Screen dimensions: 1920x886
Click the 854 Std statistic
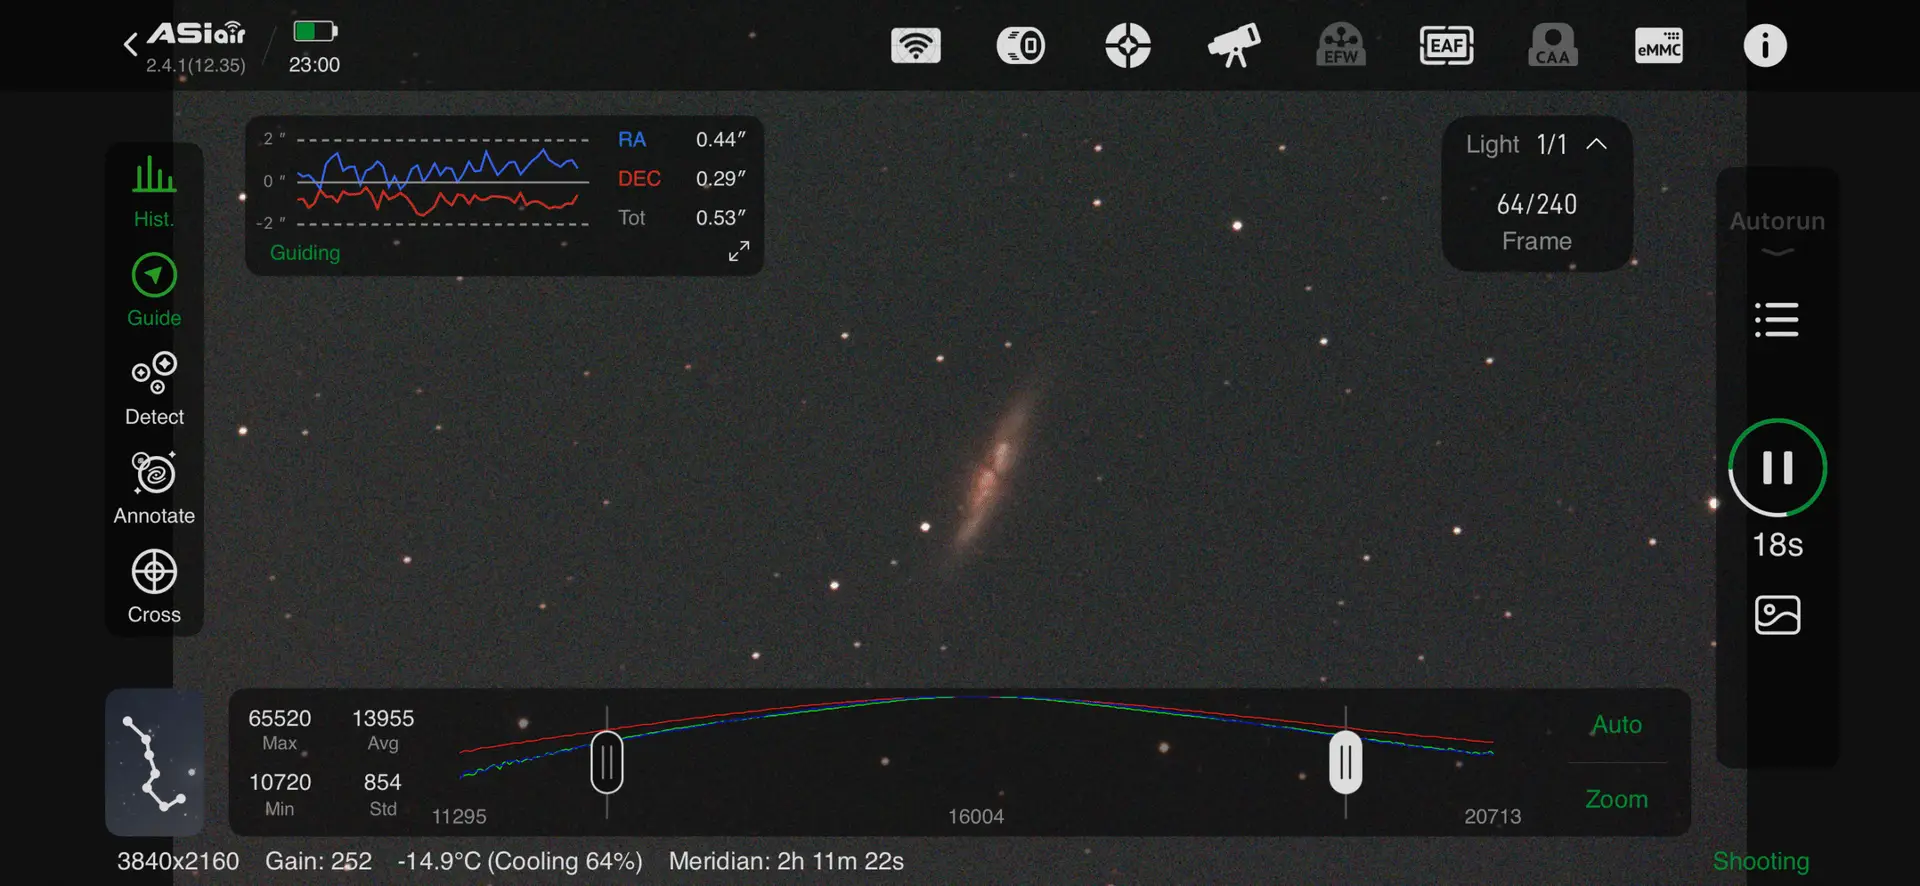(383, 794)
